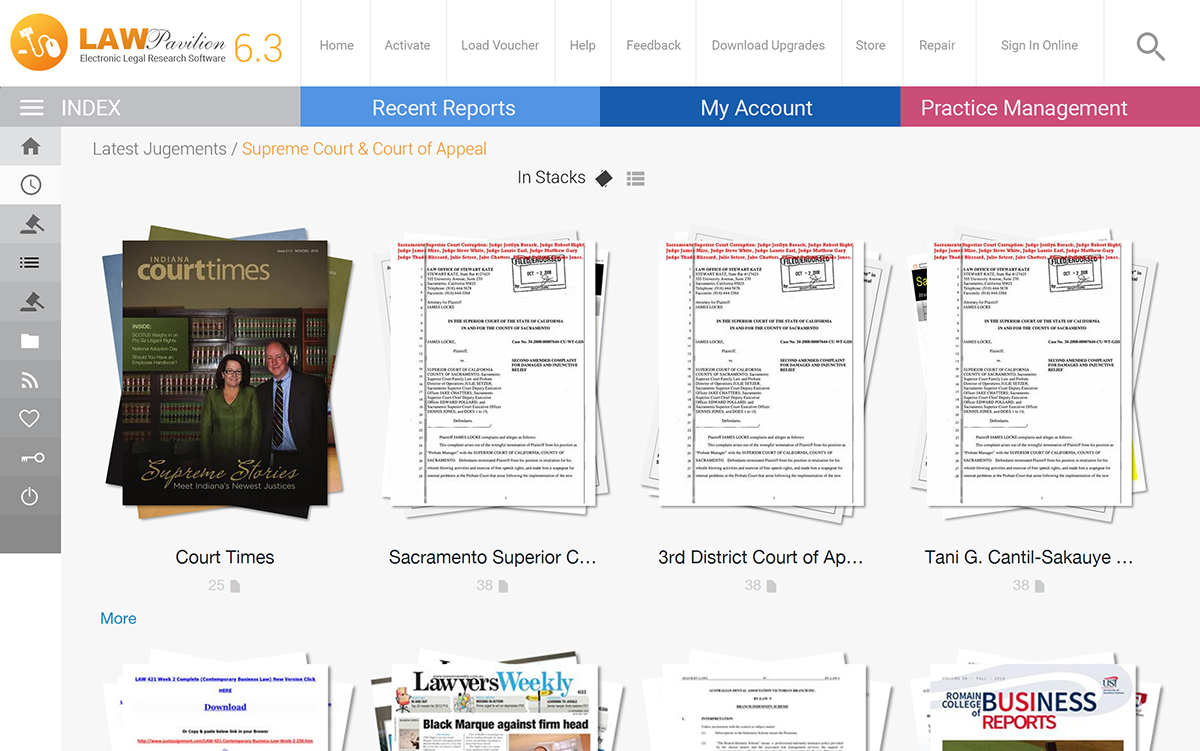Screen dimensions: 1200x751
Task: Switch to list view icon
Action: 635,178
